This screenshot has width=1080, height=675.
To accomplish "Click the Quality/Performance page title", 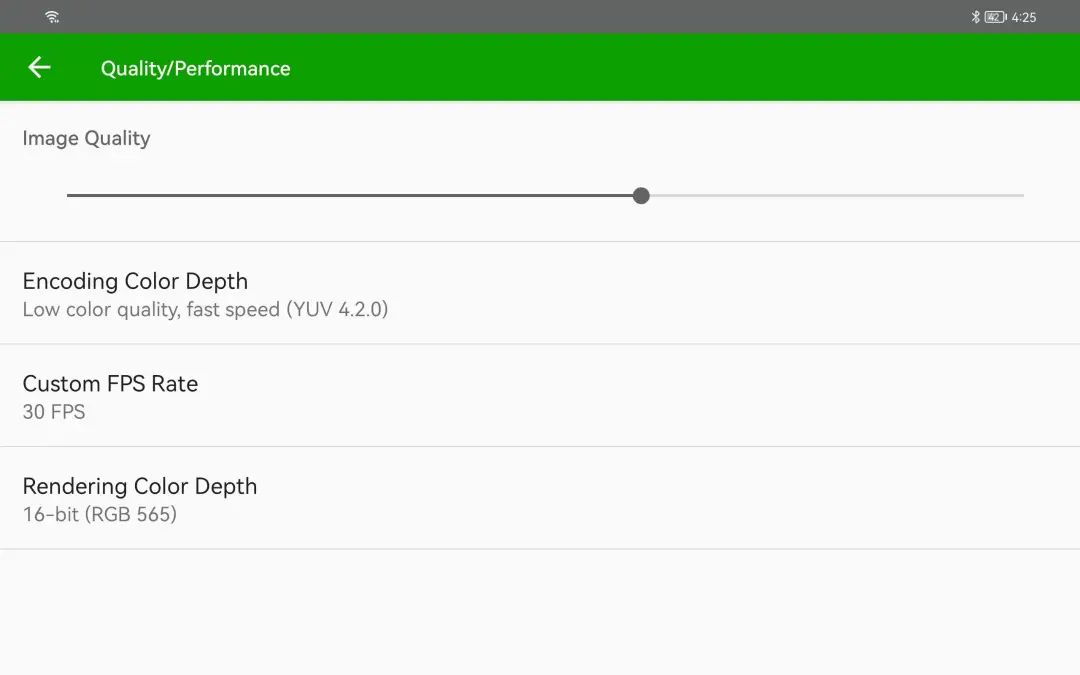I will 195,68.
